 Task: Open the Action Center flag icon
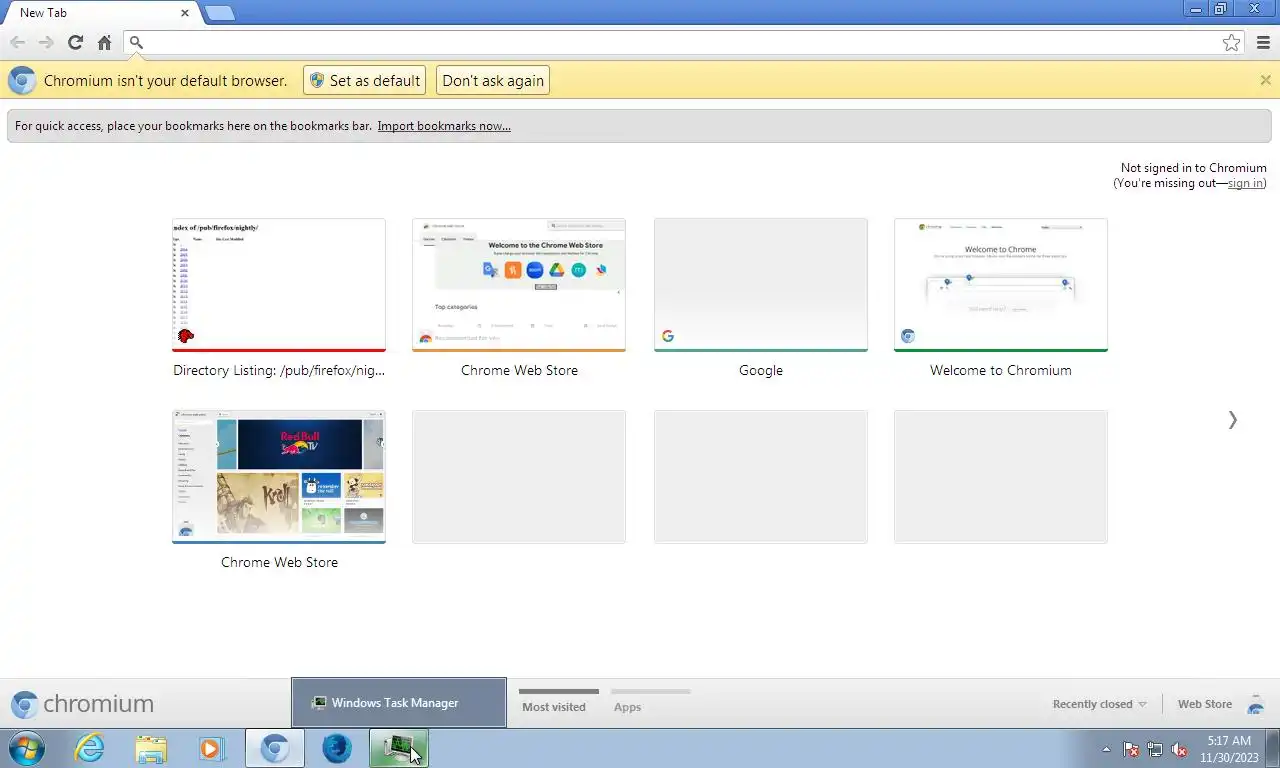pyautogui.click(x=1131, y=749)
